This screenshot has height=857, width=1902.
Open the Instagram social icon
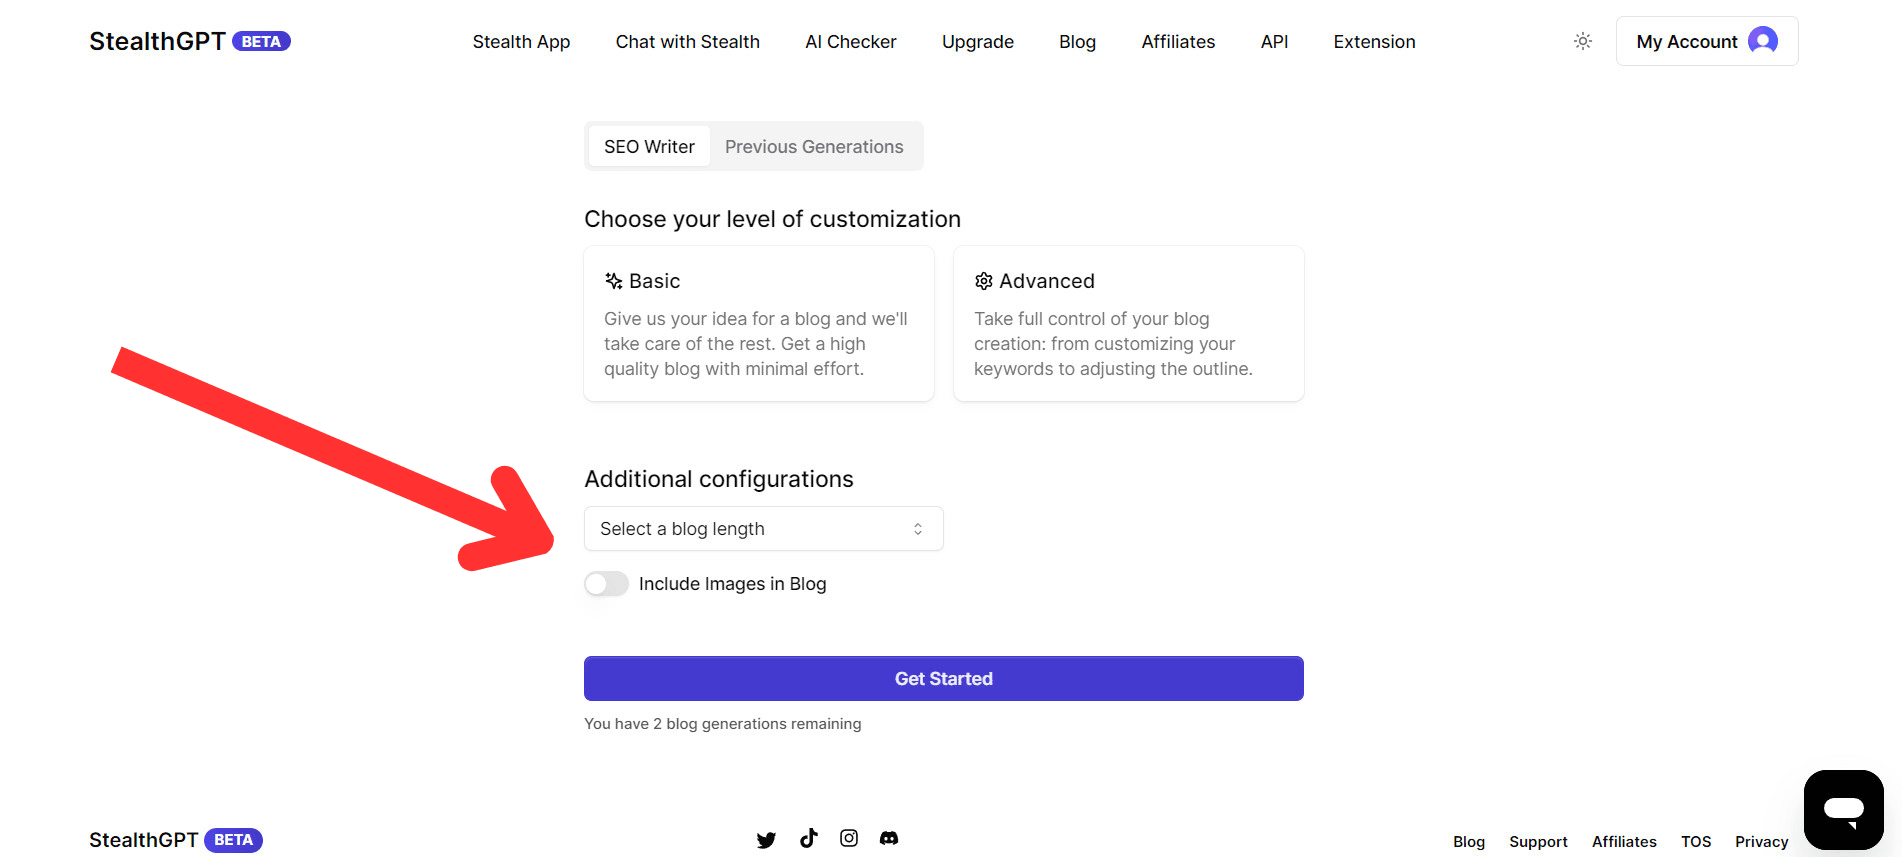(x=849, y=838)
